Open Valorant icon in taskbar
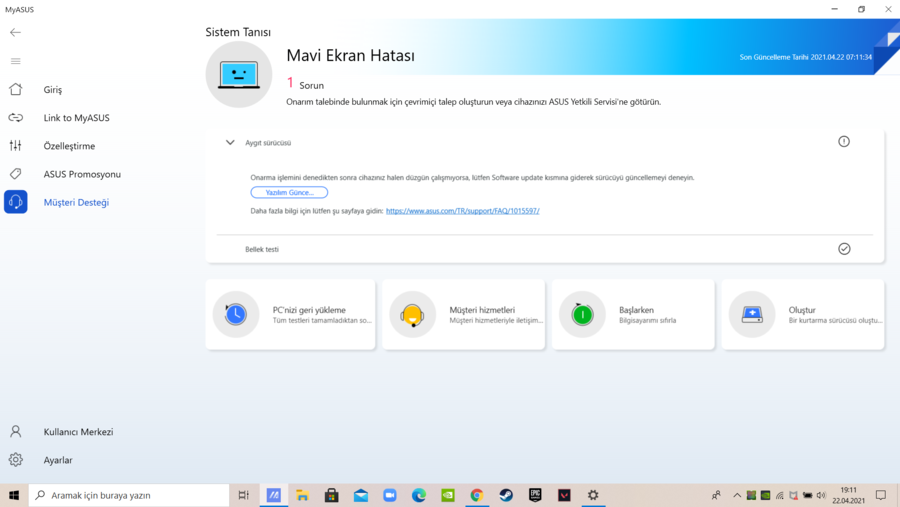Screen dimensions: 900x507 coord(564,495)
